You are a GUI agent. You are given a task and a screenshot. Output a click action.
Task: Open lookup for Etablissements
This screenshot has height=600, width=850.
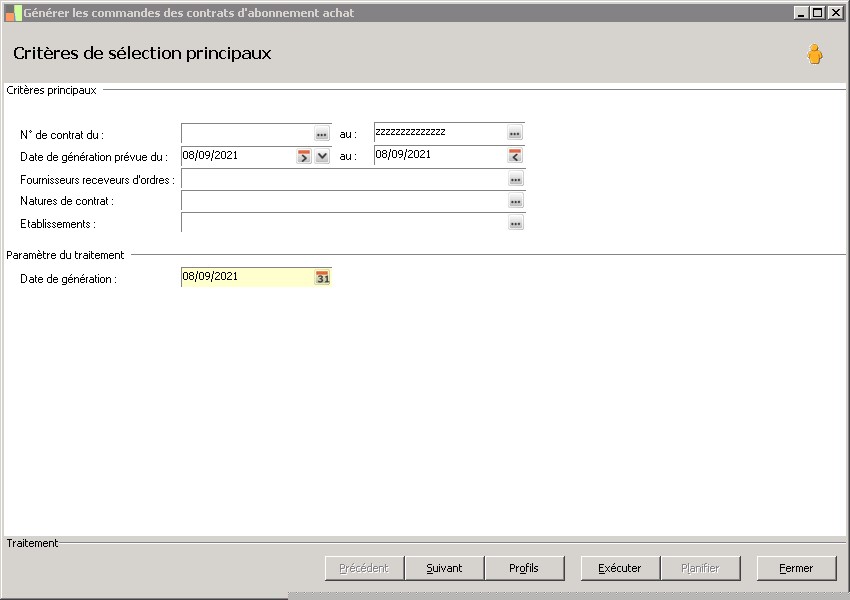516,223
